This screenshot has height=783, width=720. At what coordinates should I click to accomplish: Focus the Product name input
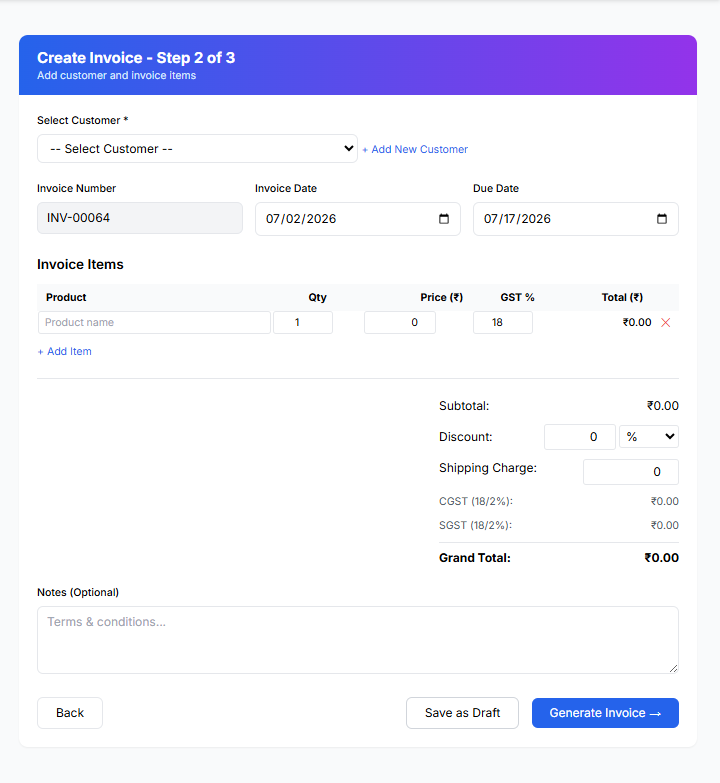(x=154, y=323)
